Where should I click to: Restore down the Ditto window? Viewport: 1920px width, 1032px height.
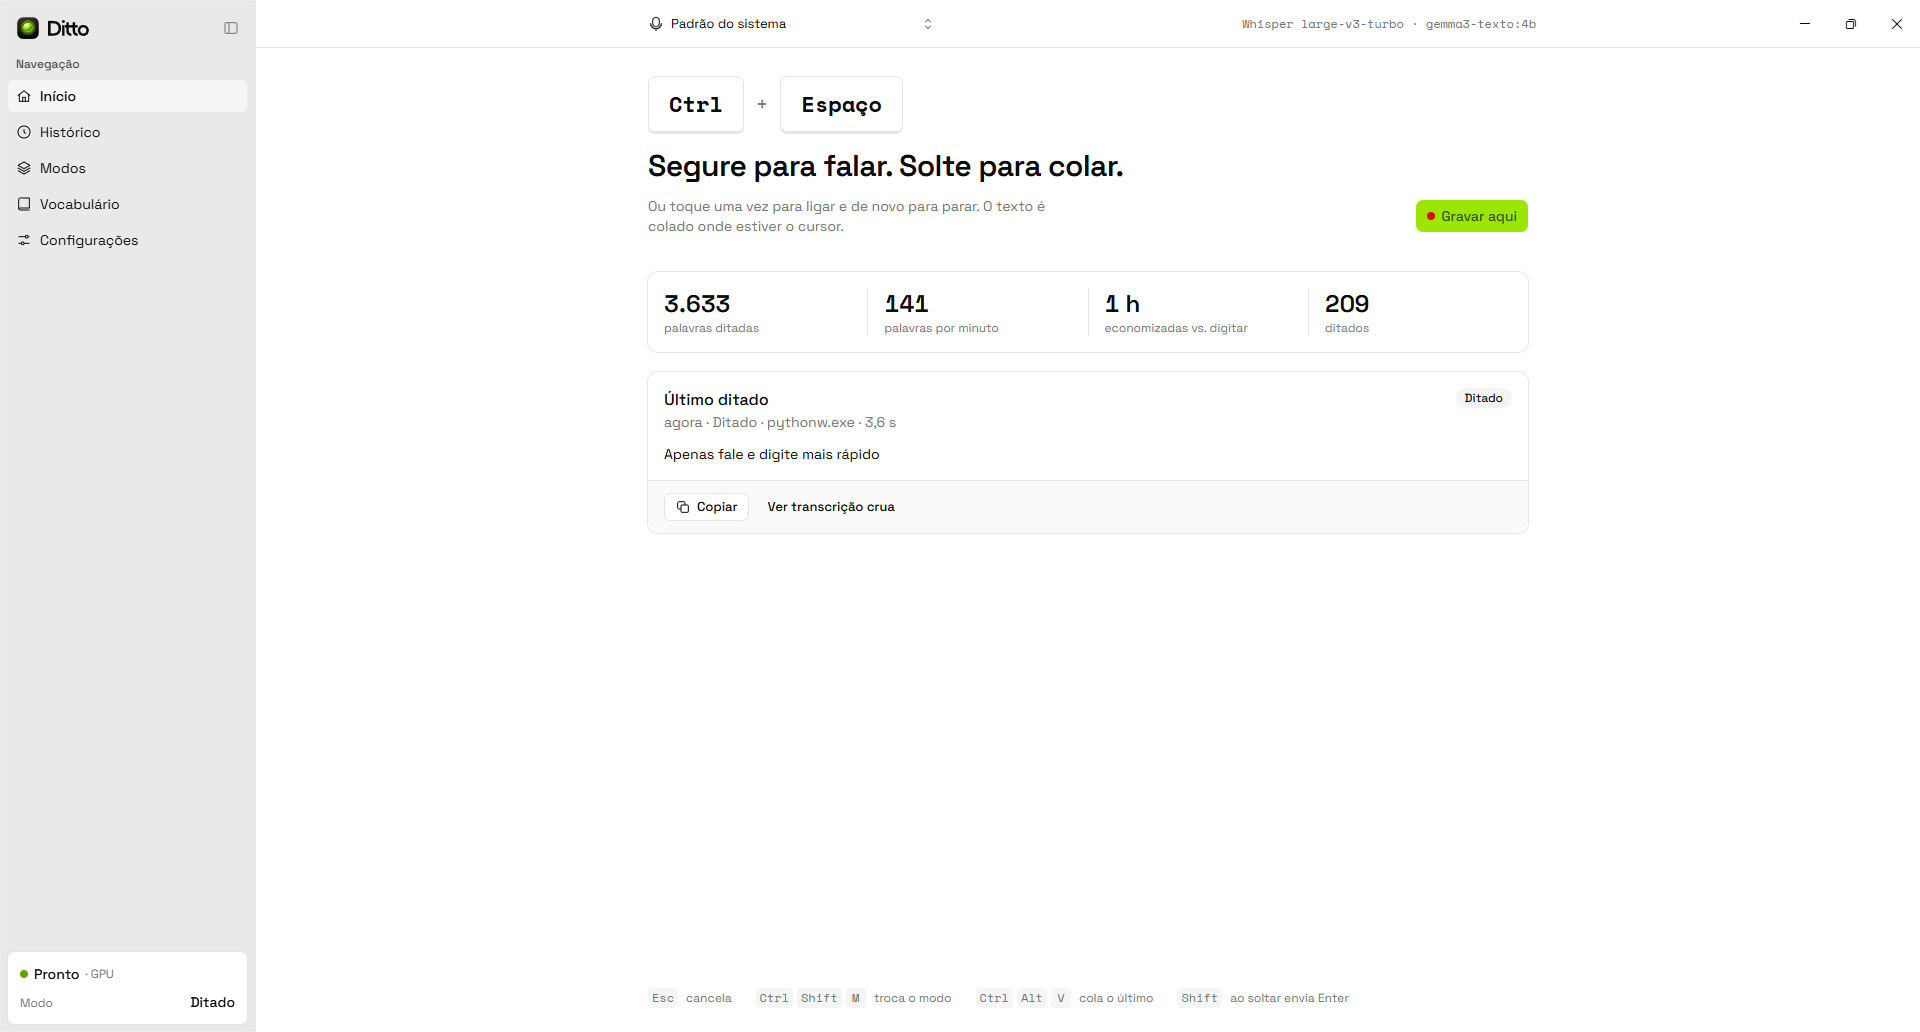(1851, 24)
